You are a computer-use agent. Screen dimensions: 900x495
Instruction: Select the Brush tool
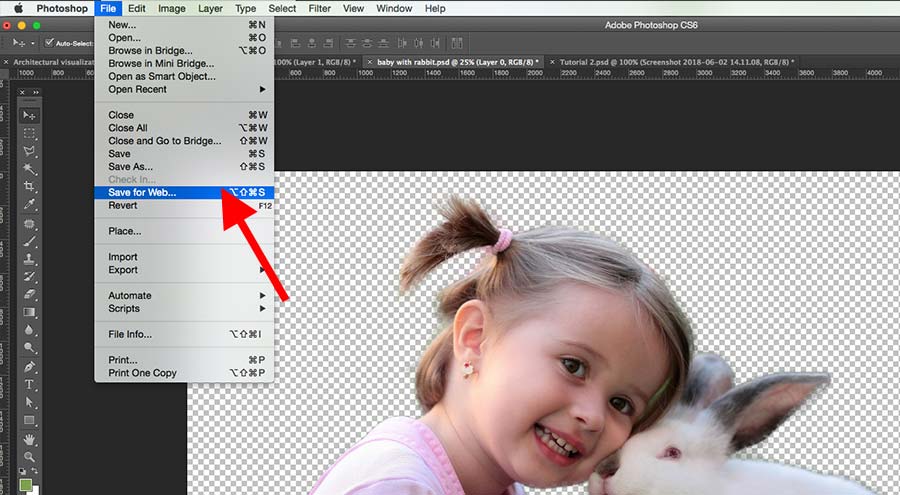coord(29,241)
